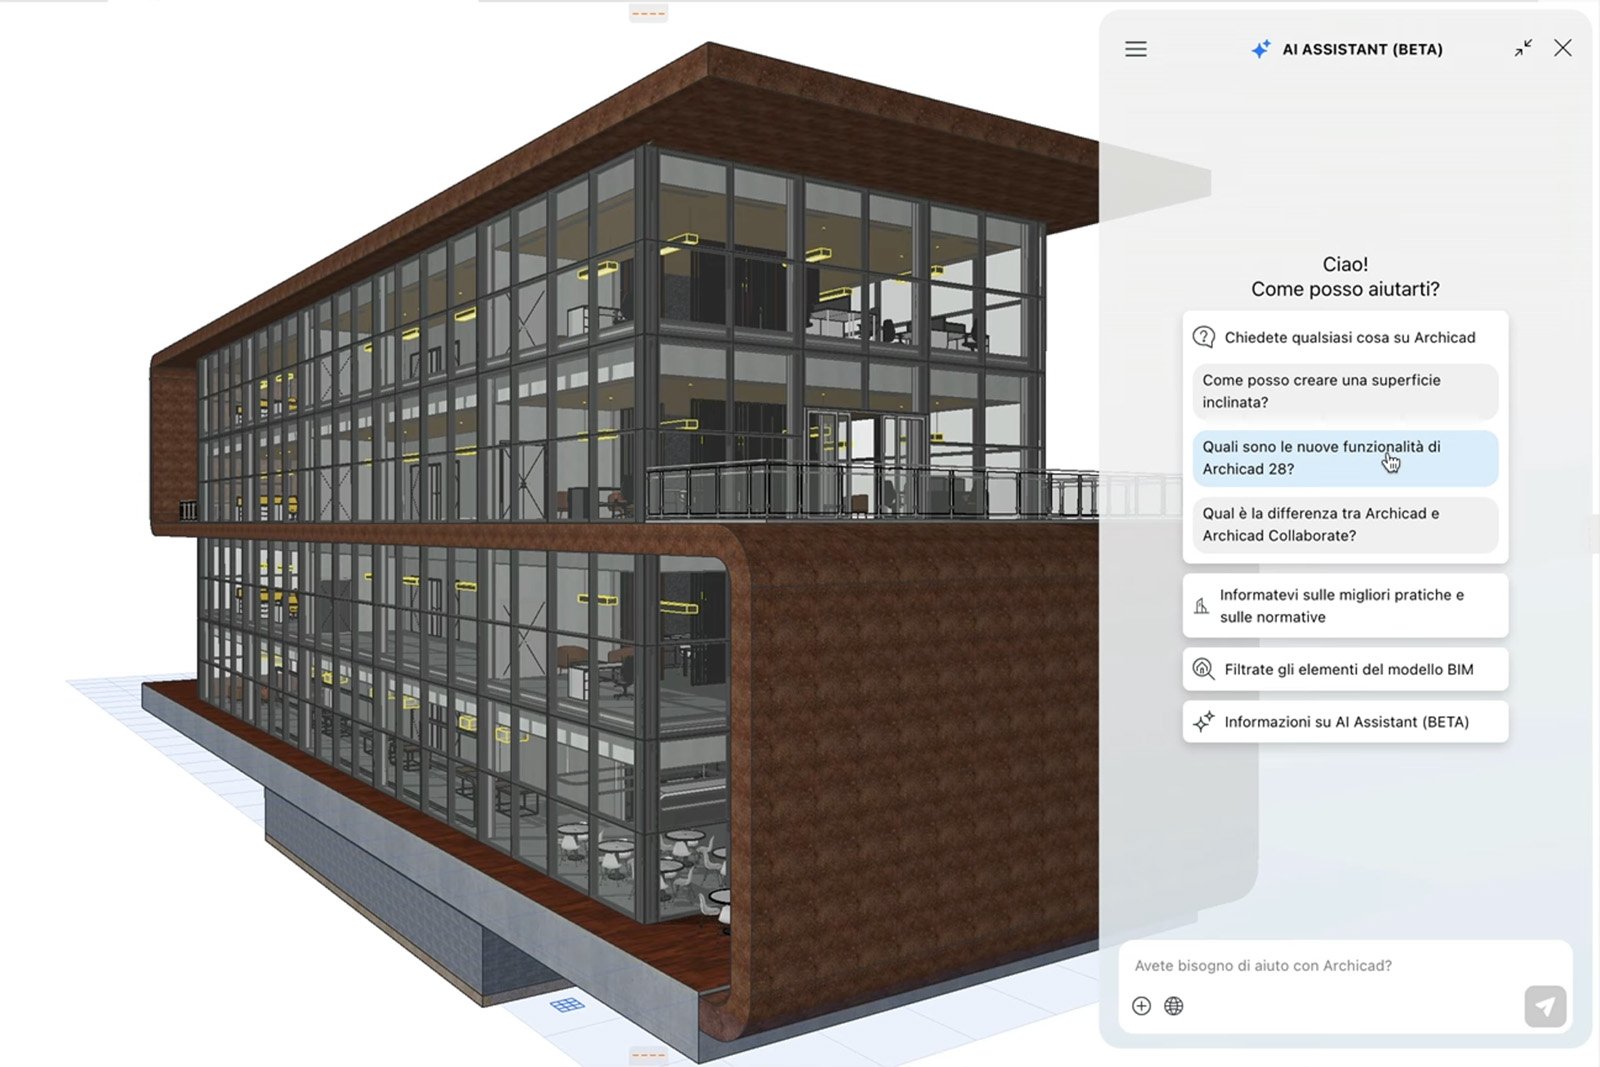Open 'Informatevi sulle migliori pratiche e sulle normative'
Viewport: 1600px width, 1067px height.
click(x=1344, y=605)
